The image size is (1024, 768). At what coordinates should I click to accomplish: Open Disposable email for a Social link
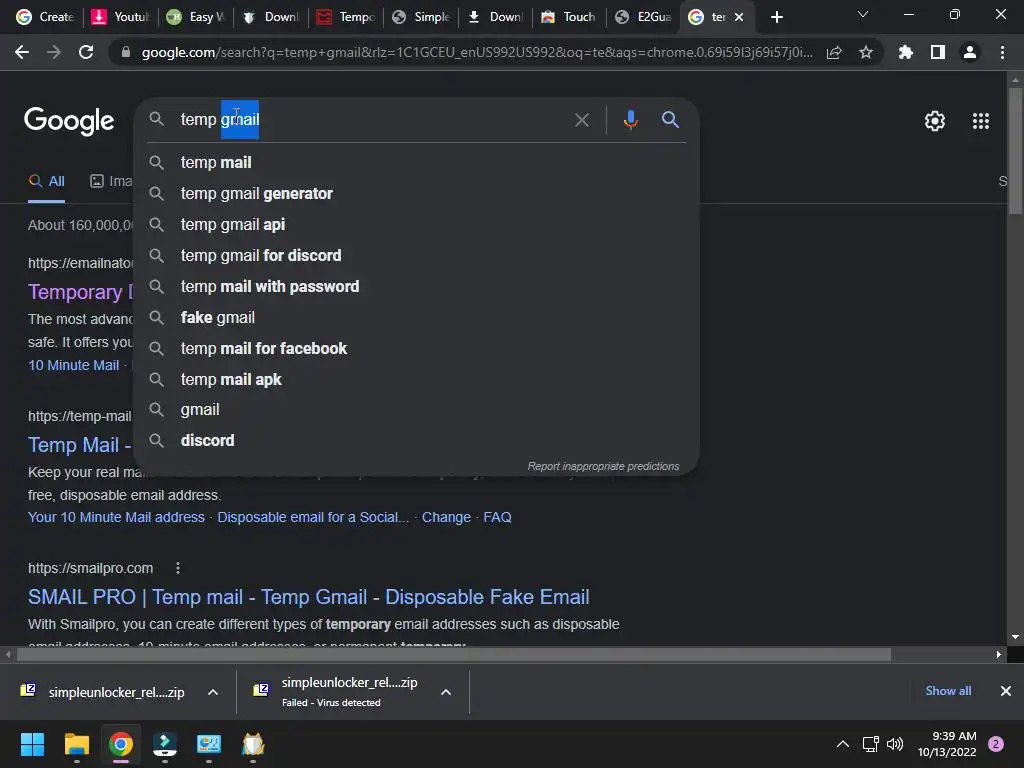[x=313, y=517]
